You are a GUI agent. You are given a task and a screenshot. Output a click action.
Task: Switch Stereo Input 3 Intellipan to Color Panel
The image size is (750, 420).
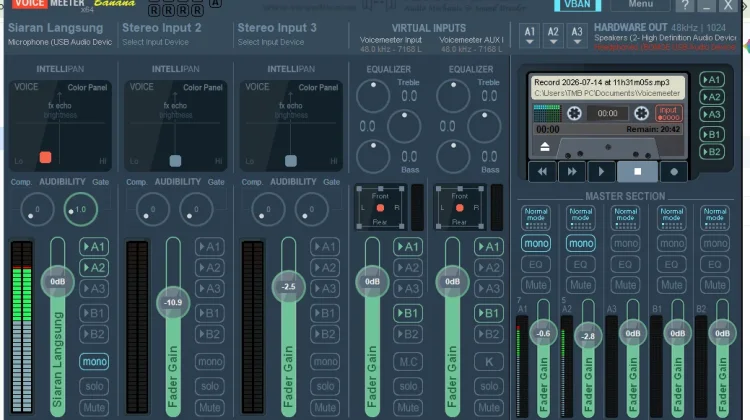(318, 88)
